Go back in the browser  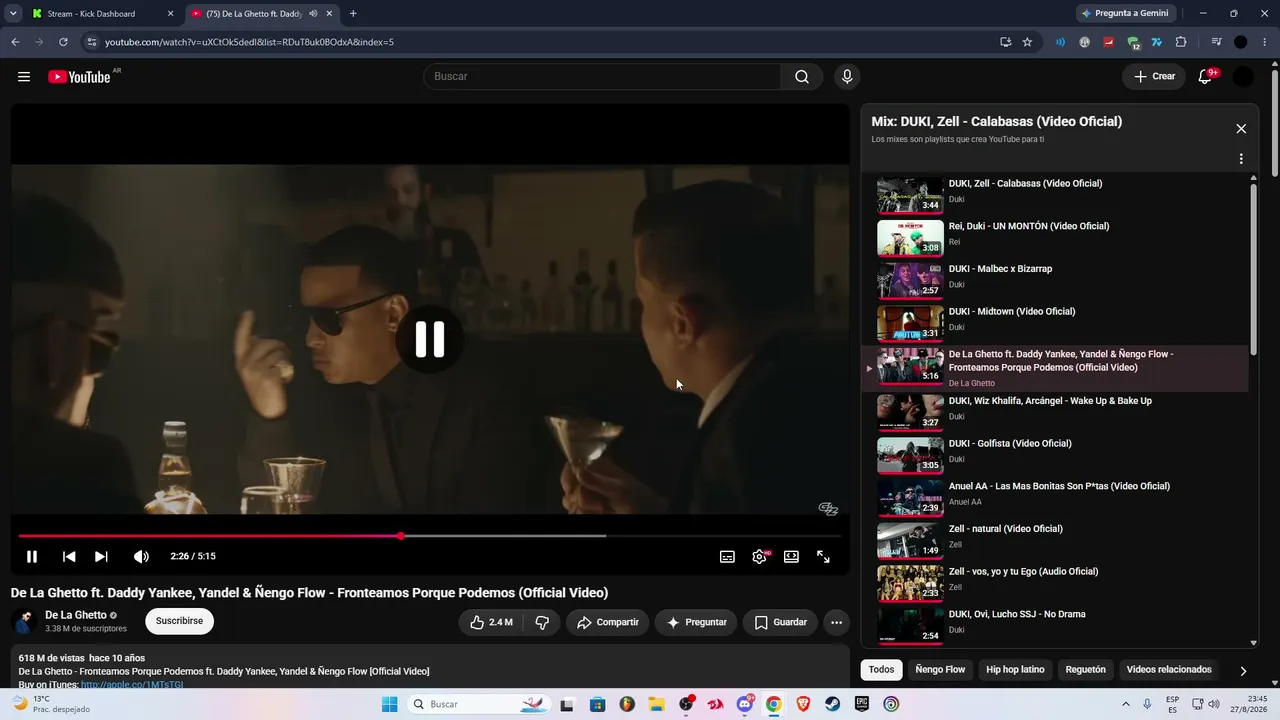tap(15, 42)
